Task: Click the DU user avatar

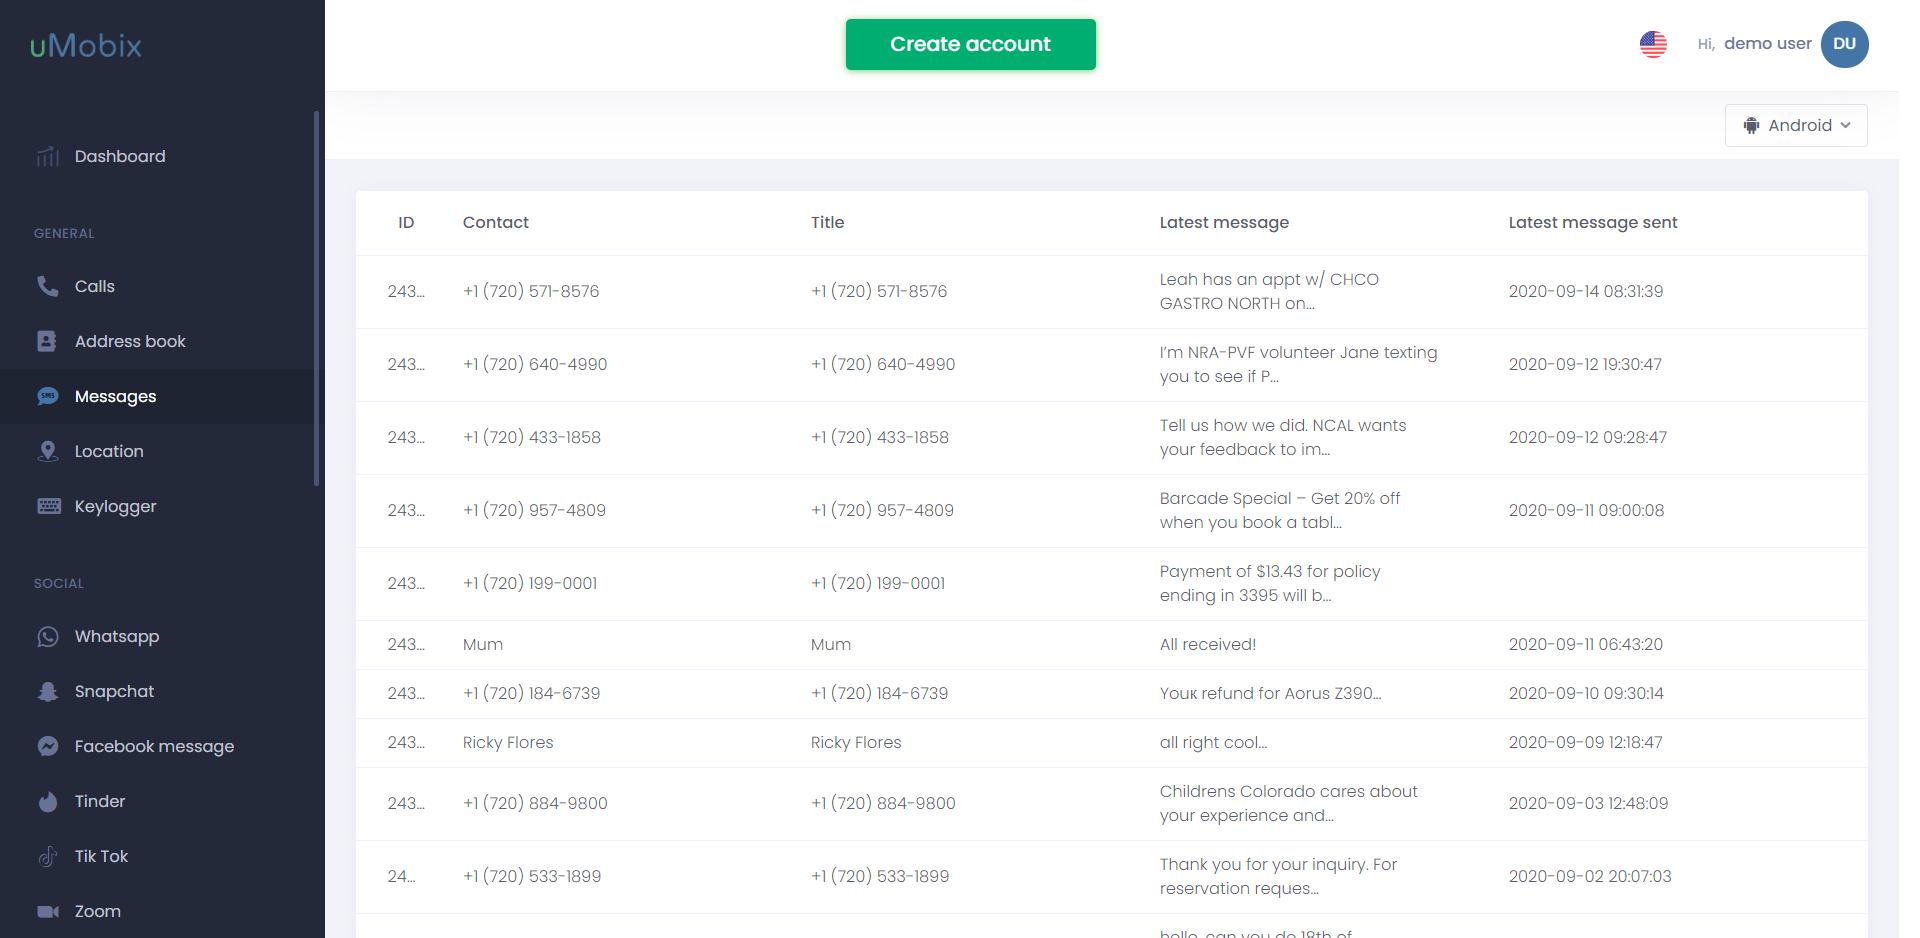Action: click(x=1845, y=44)
